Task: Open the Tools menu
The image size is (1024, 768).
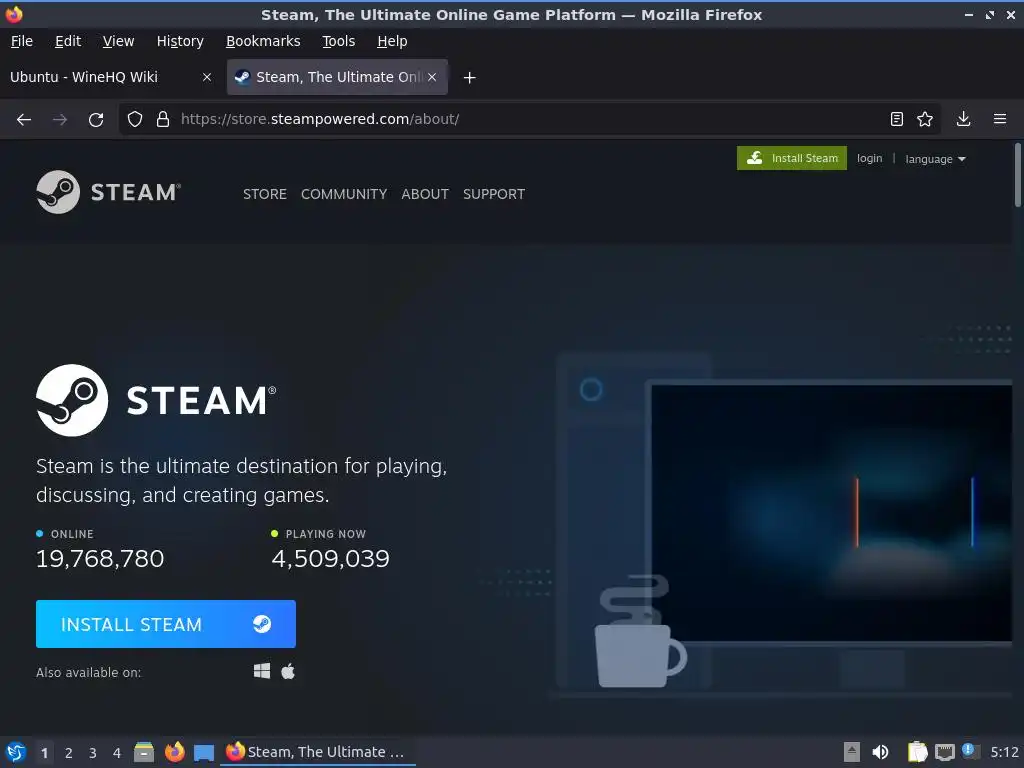Action: coord(338,41)
